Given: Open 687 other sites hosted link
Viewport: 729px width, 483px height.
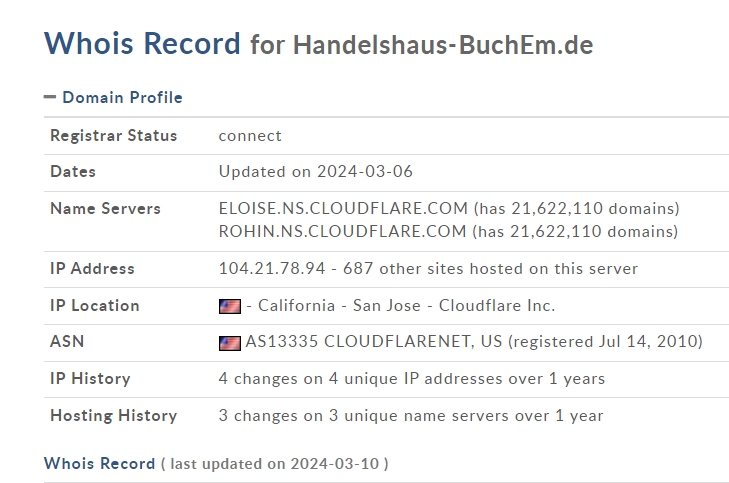Looking at the screenshot, I should [490, 269].
